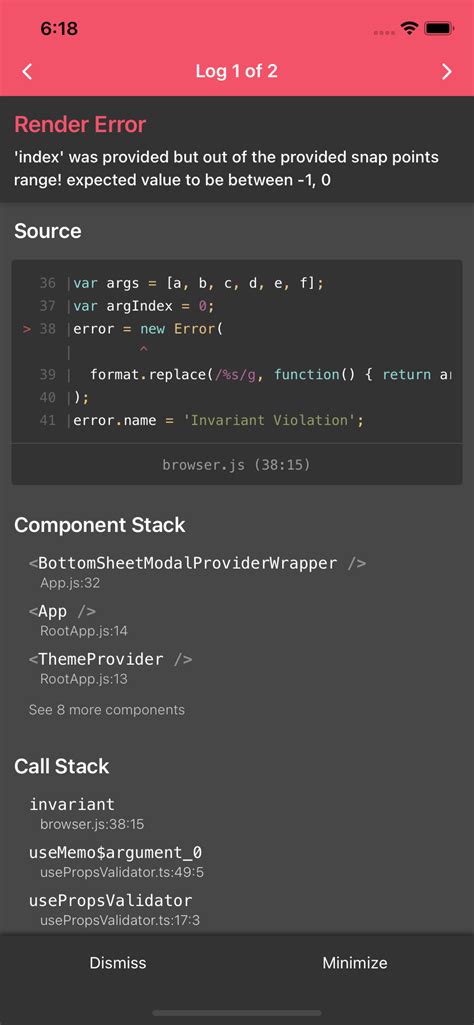Select BottomSheetModalProviderWrapper component stack entry
Screen dimensions: 474x1025
[x=197, y=572]
